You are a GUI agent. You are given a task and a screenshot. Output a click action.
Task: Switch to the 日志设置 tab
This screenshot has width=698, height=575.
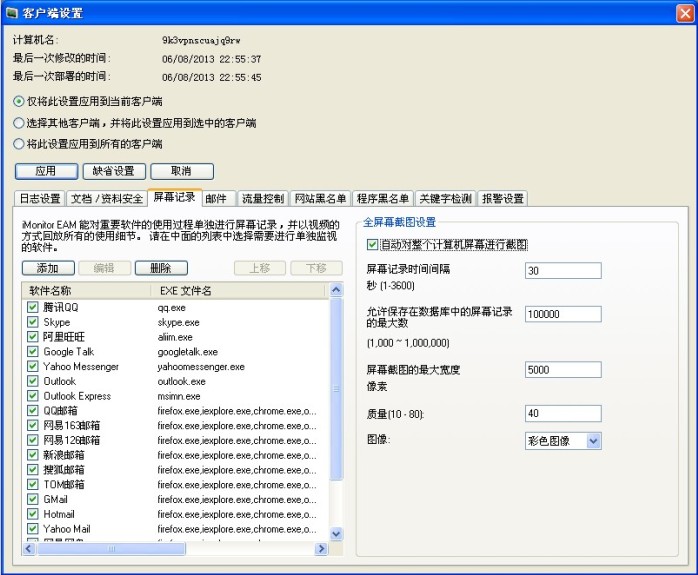(40, 198)
